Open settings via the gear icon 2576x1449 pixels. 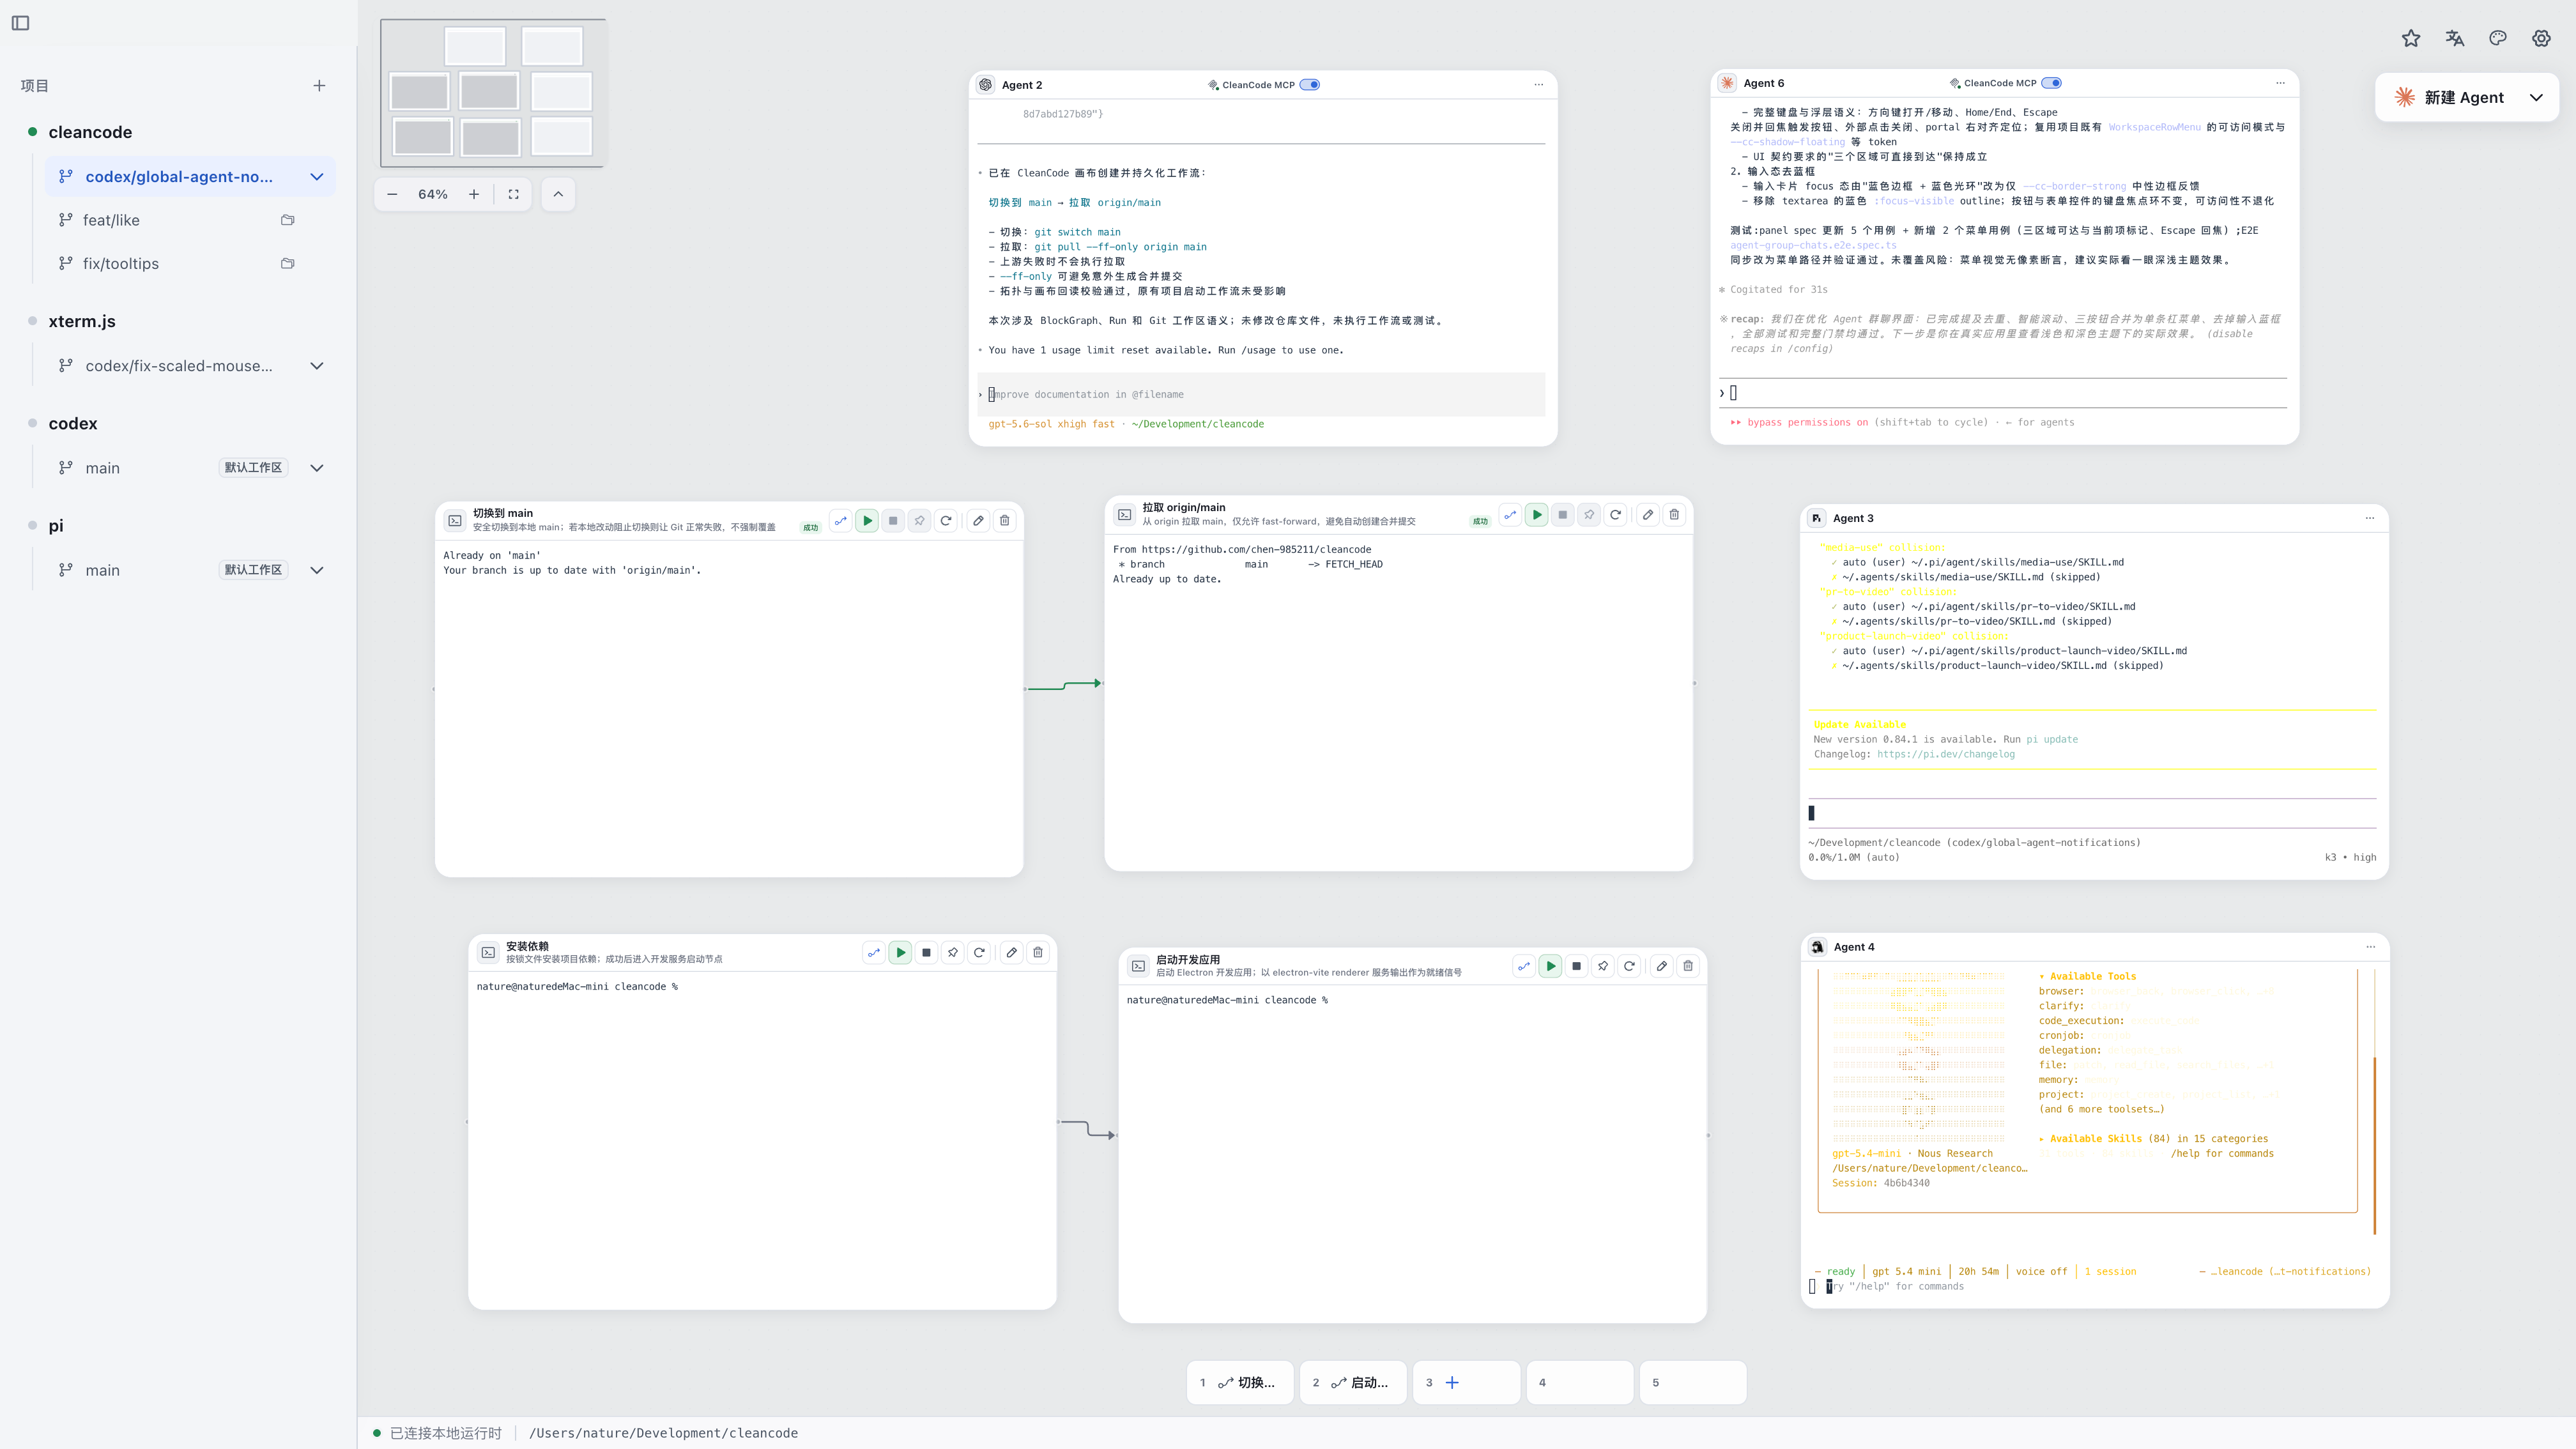pyautogui.click(x=2541, y=38)
